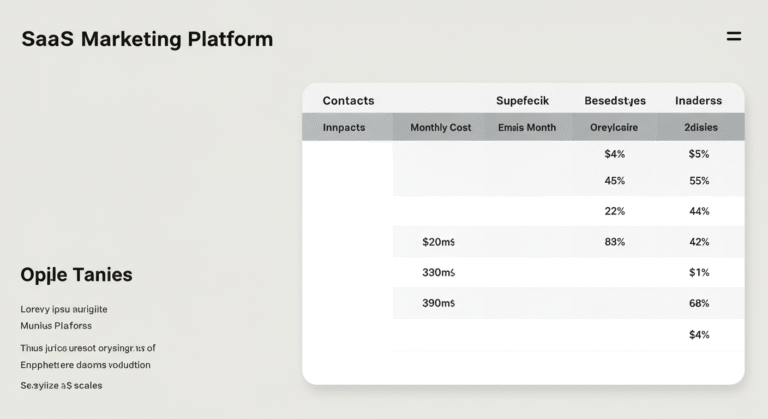Click the Emais Month subheader
This screenshot has height=419, width=768.
(x=526, y=128)
